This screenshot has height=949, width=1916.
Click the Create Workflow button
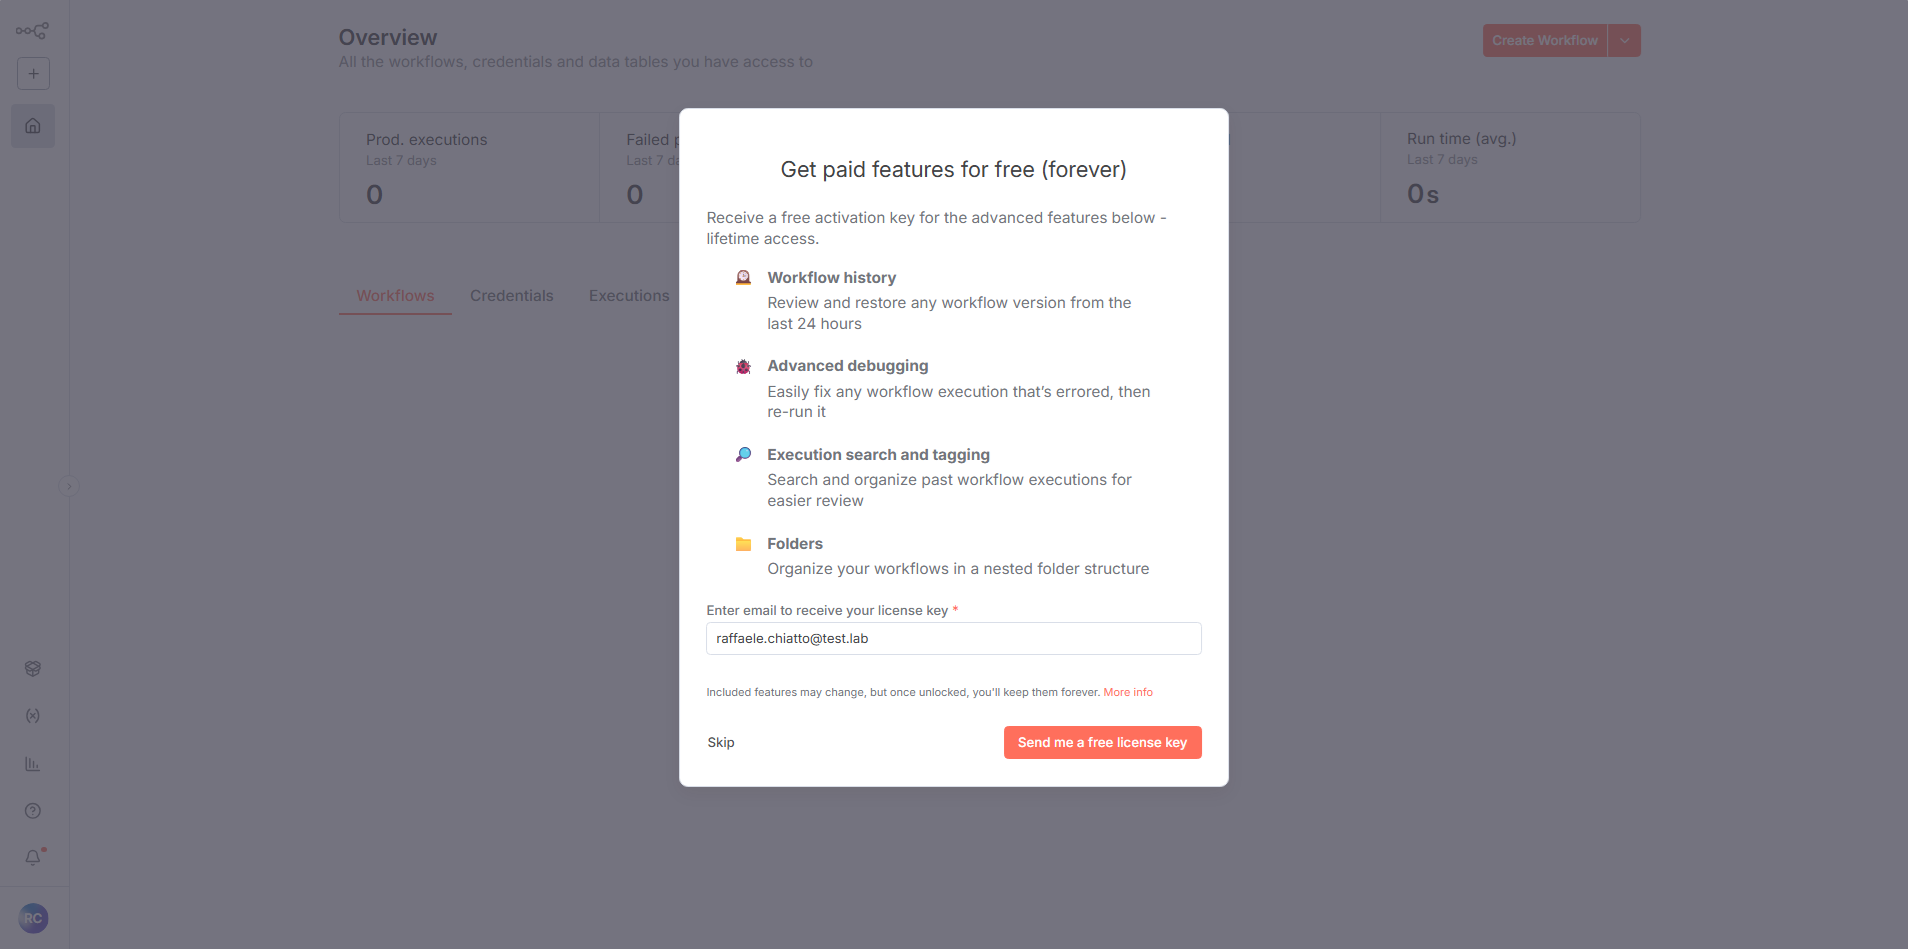pyautogui.click(x=1544, y=41)
